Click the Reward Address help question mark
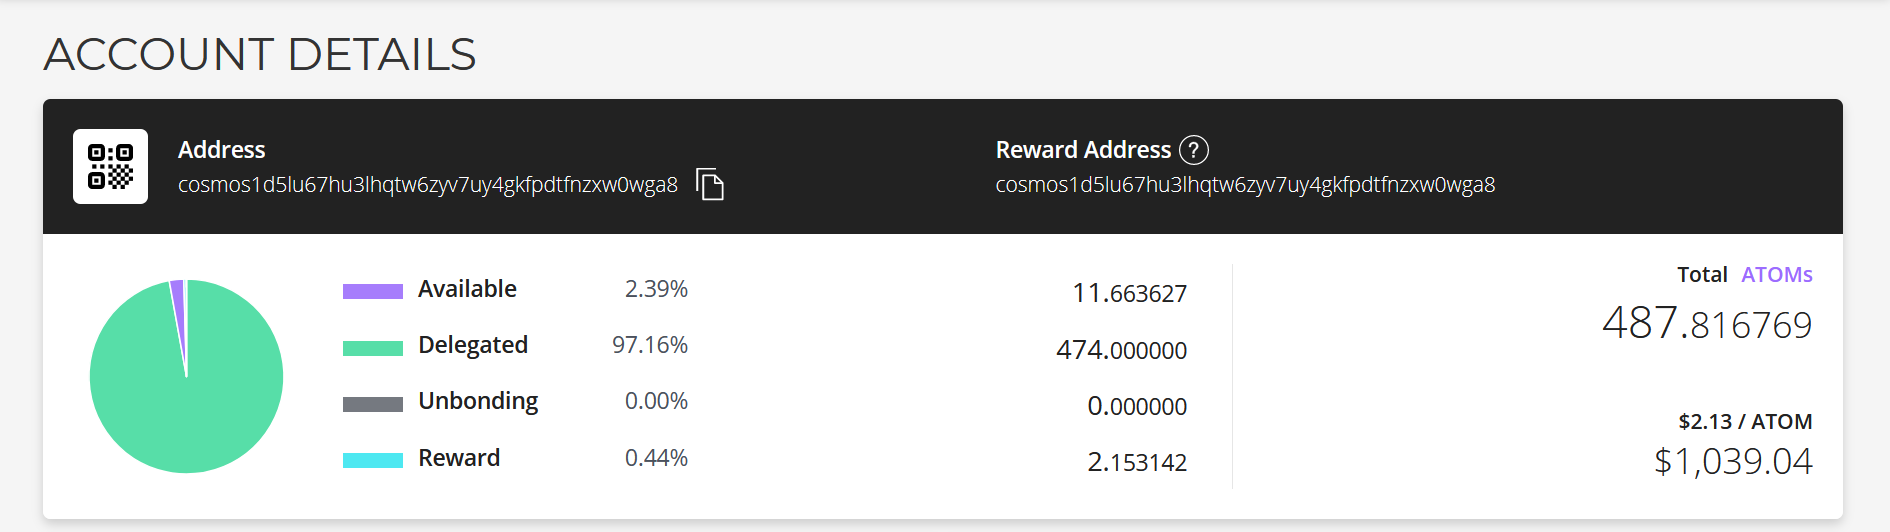The width and height of the screenshot is (1890, 532). 1193,150
